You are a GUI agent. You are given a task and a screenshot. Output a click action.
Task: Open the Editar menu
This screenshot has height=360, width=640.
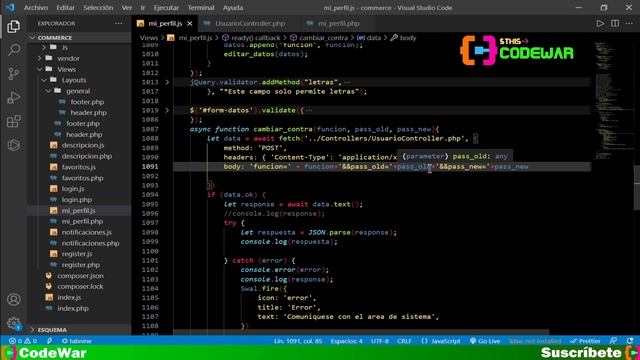tap(65, 8)
